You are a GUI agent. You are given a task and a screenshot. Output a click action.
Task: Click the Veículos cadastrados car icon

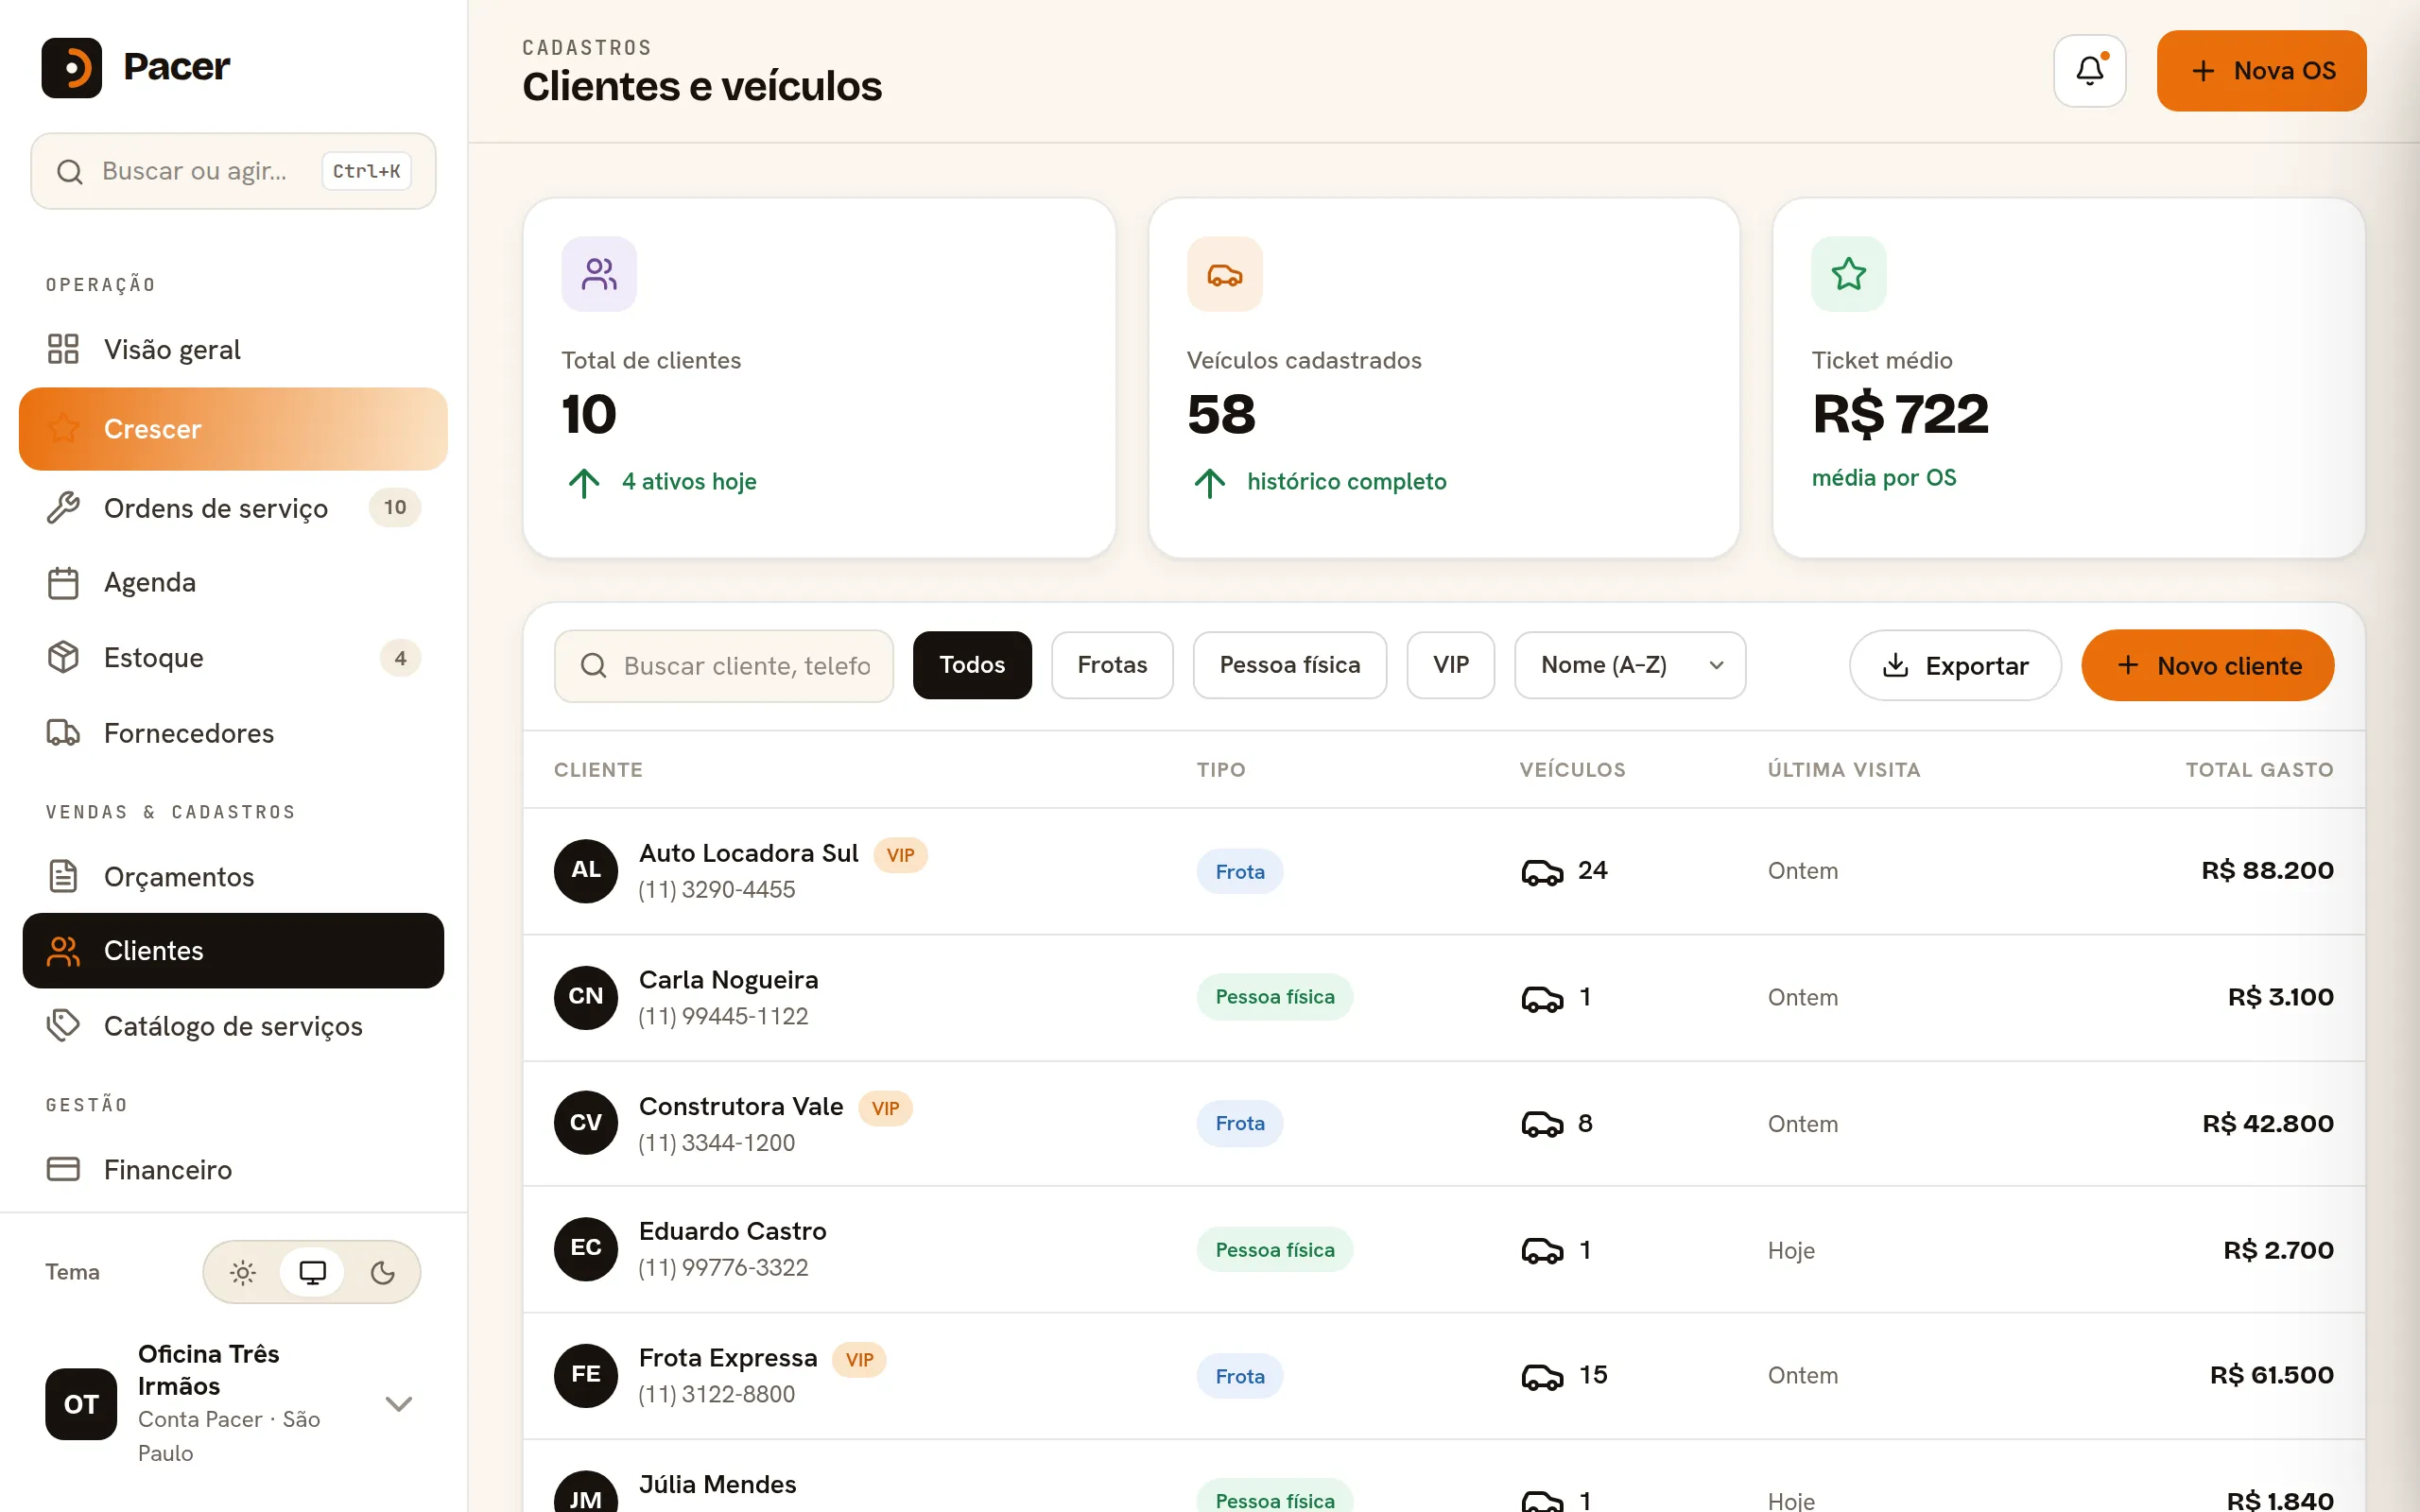point(1224,274)
